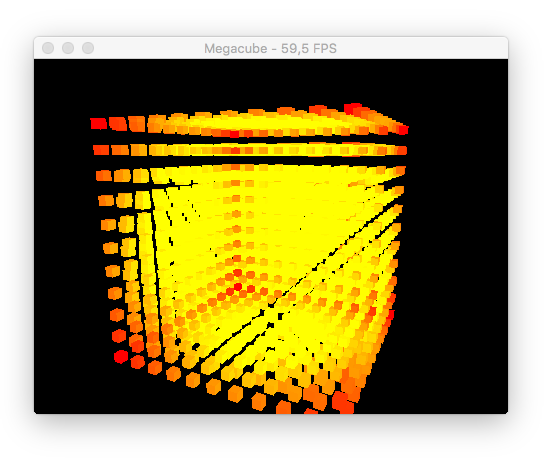This screenshot has height=472, width=557.
Task: Close the Megacube window
Action: coord(48,48)
